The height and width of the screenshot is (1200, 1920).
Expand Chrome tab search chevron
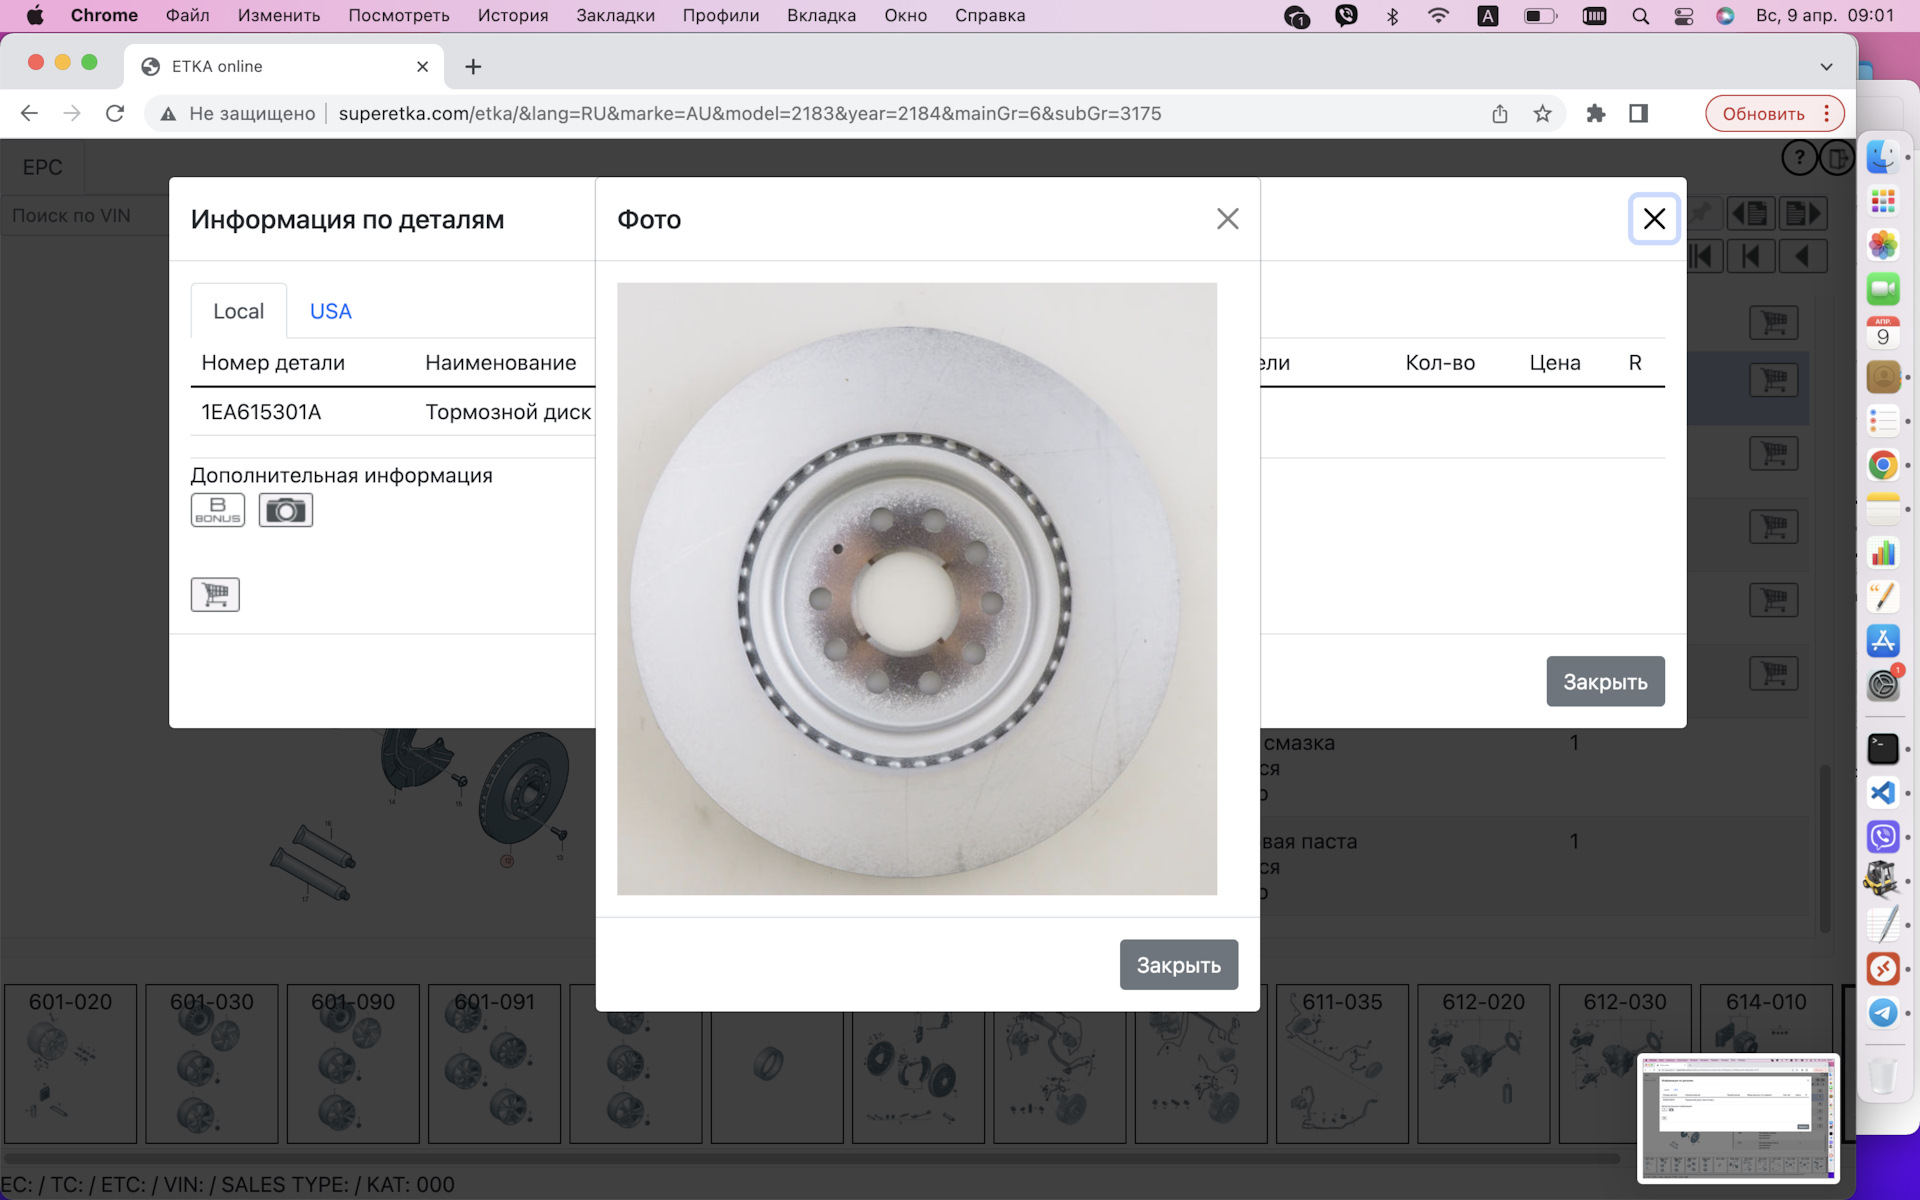click(1826, 67)
